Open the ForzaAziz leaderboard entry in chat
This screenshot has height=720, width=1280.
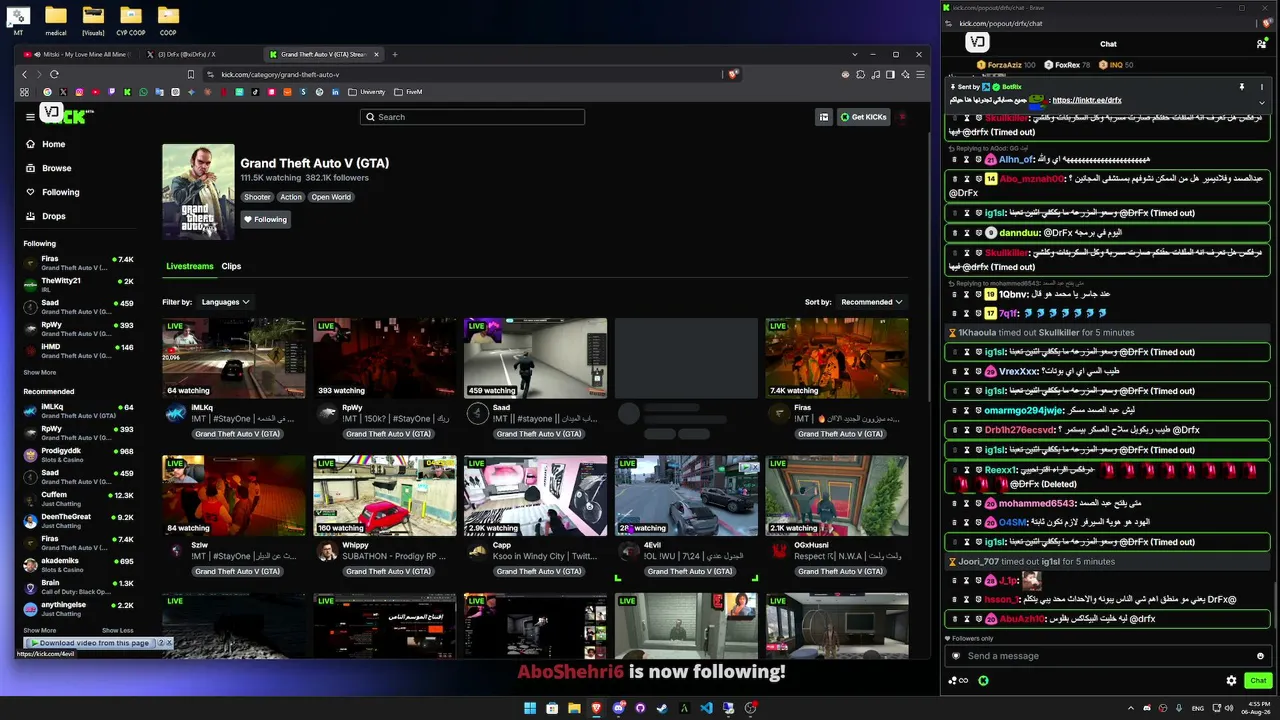1005,65
